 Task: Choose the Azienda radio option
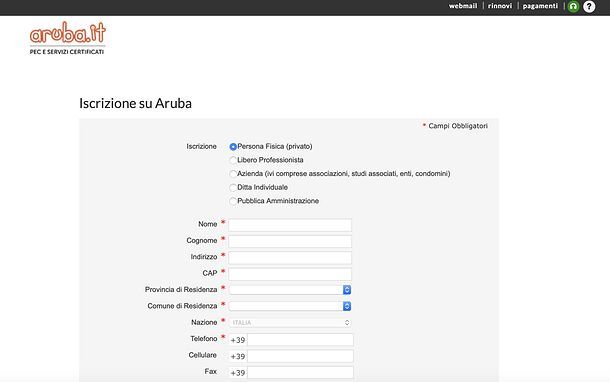pyautogui.click(x=233, y=174)
